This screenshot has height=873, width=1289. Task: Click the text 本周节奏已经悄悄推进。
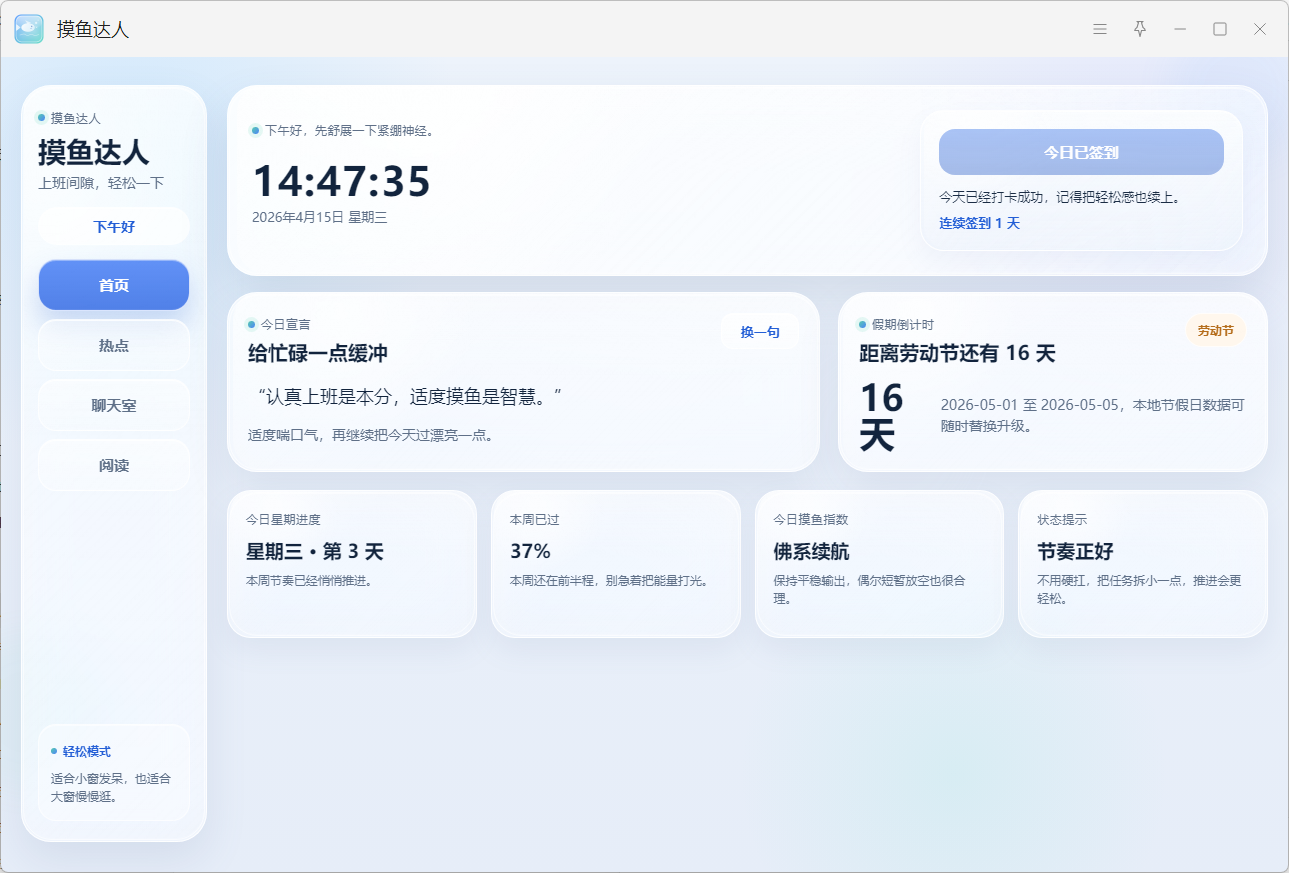pos(309,580)
